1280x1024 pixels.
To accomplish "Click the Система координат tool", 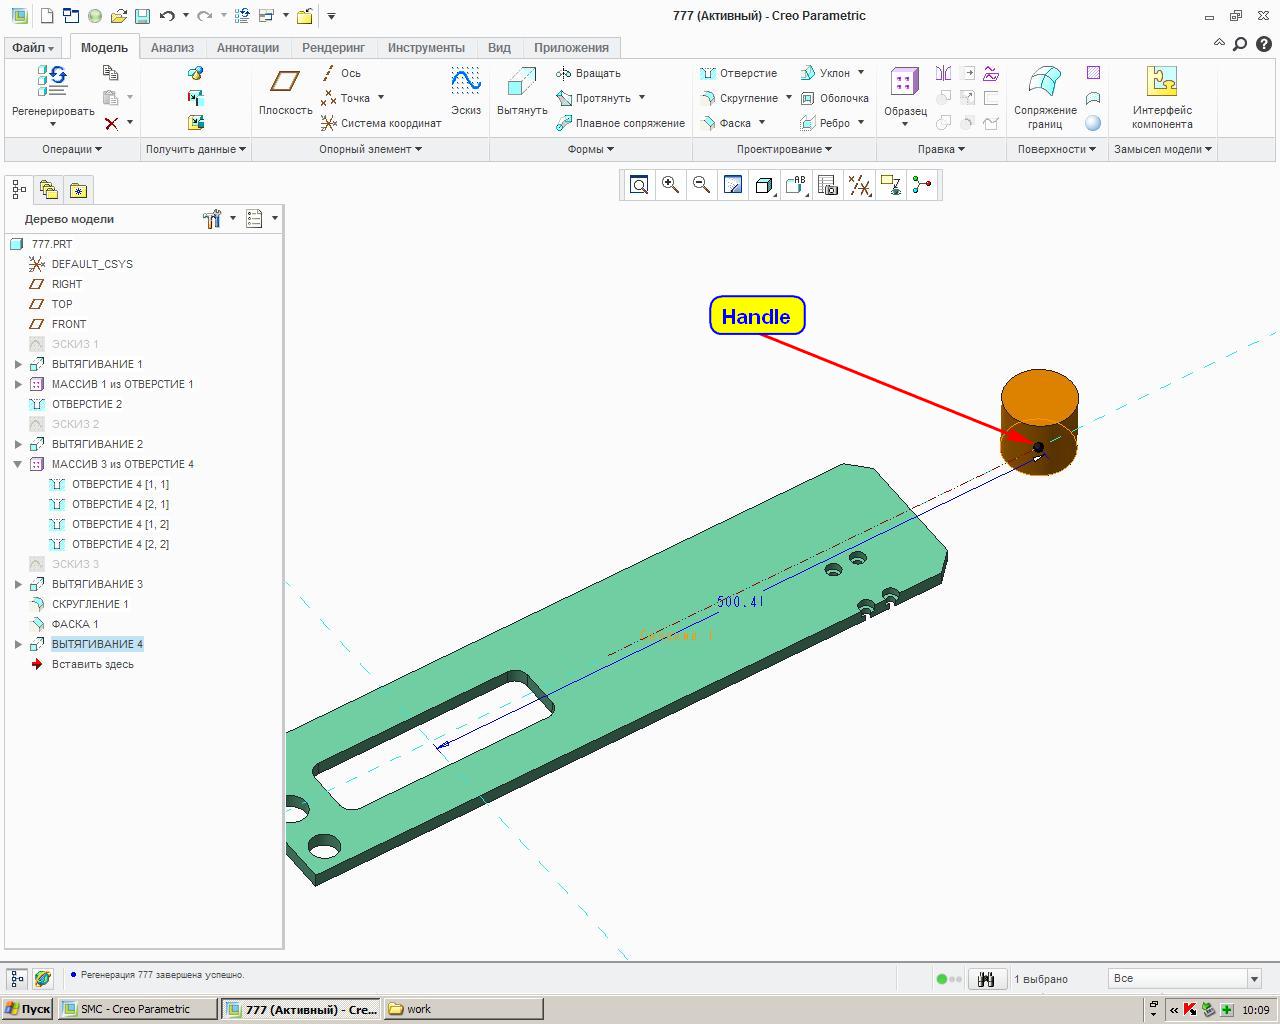I will click(381, 123).
